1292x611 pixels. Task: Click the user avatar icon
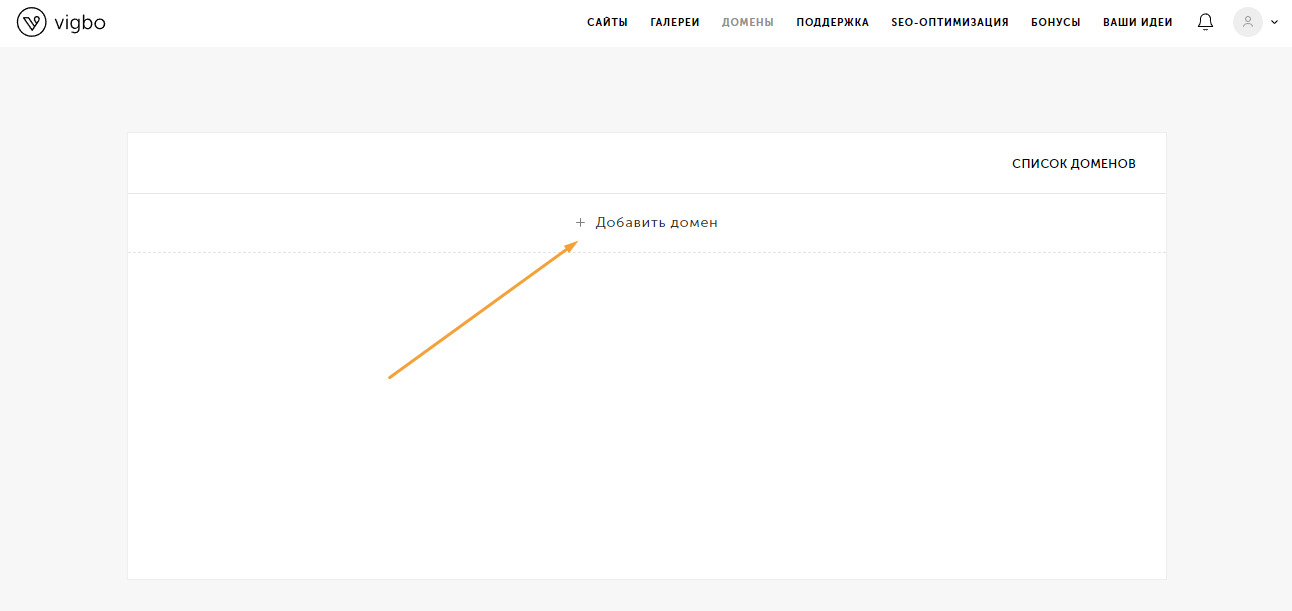point(1247,22)
